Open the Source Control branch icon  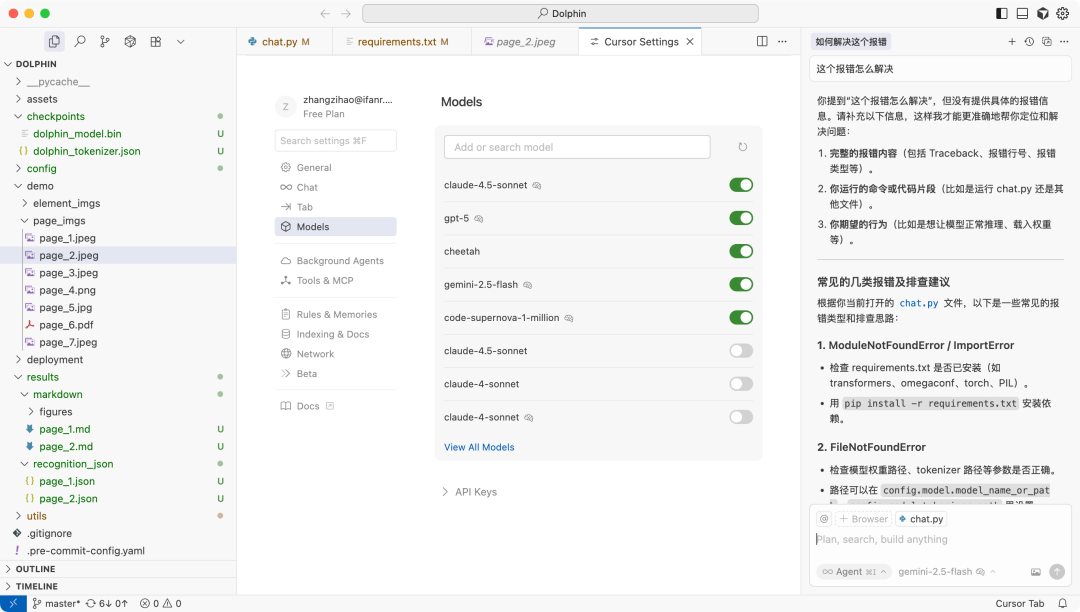[105, 42]
